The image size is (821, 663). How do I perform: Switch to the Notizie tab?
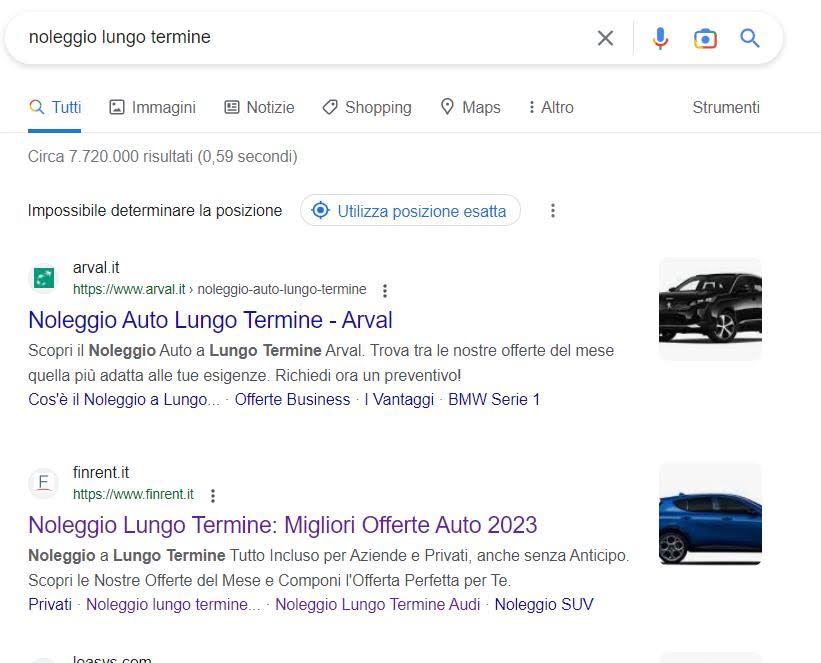pos(259,107)
